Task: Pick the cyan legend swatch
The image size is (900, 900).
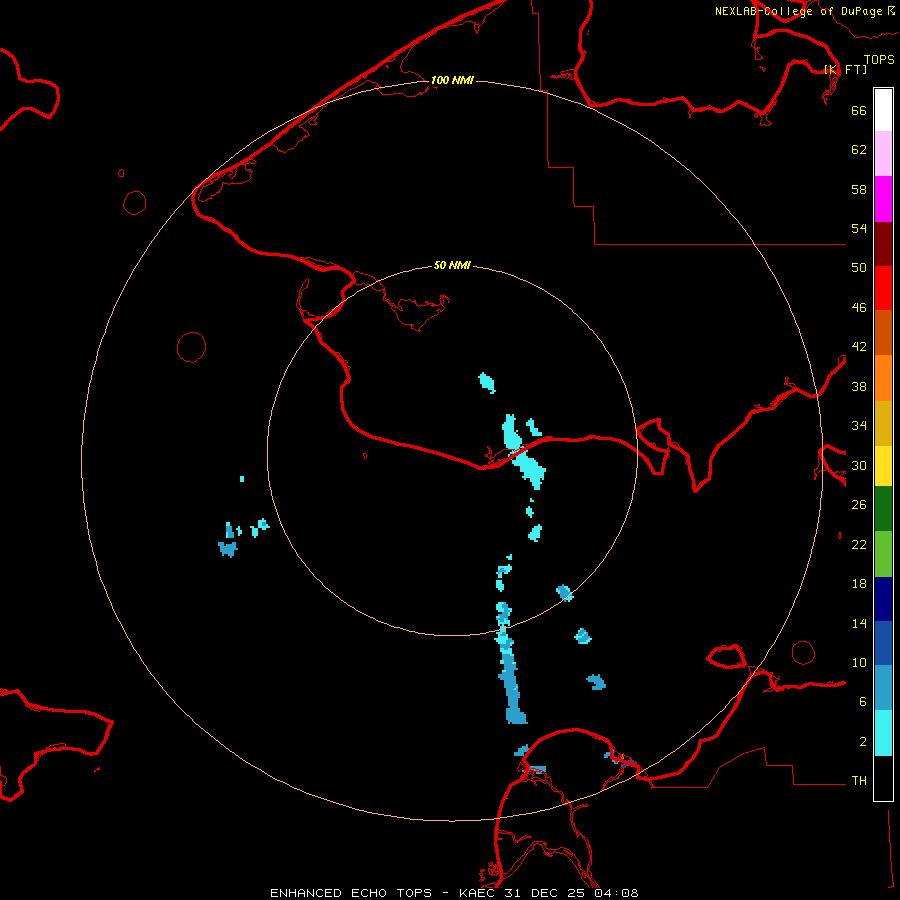Action: [883, 733]
